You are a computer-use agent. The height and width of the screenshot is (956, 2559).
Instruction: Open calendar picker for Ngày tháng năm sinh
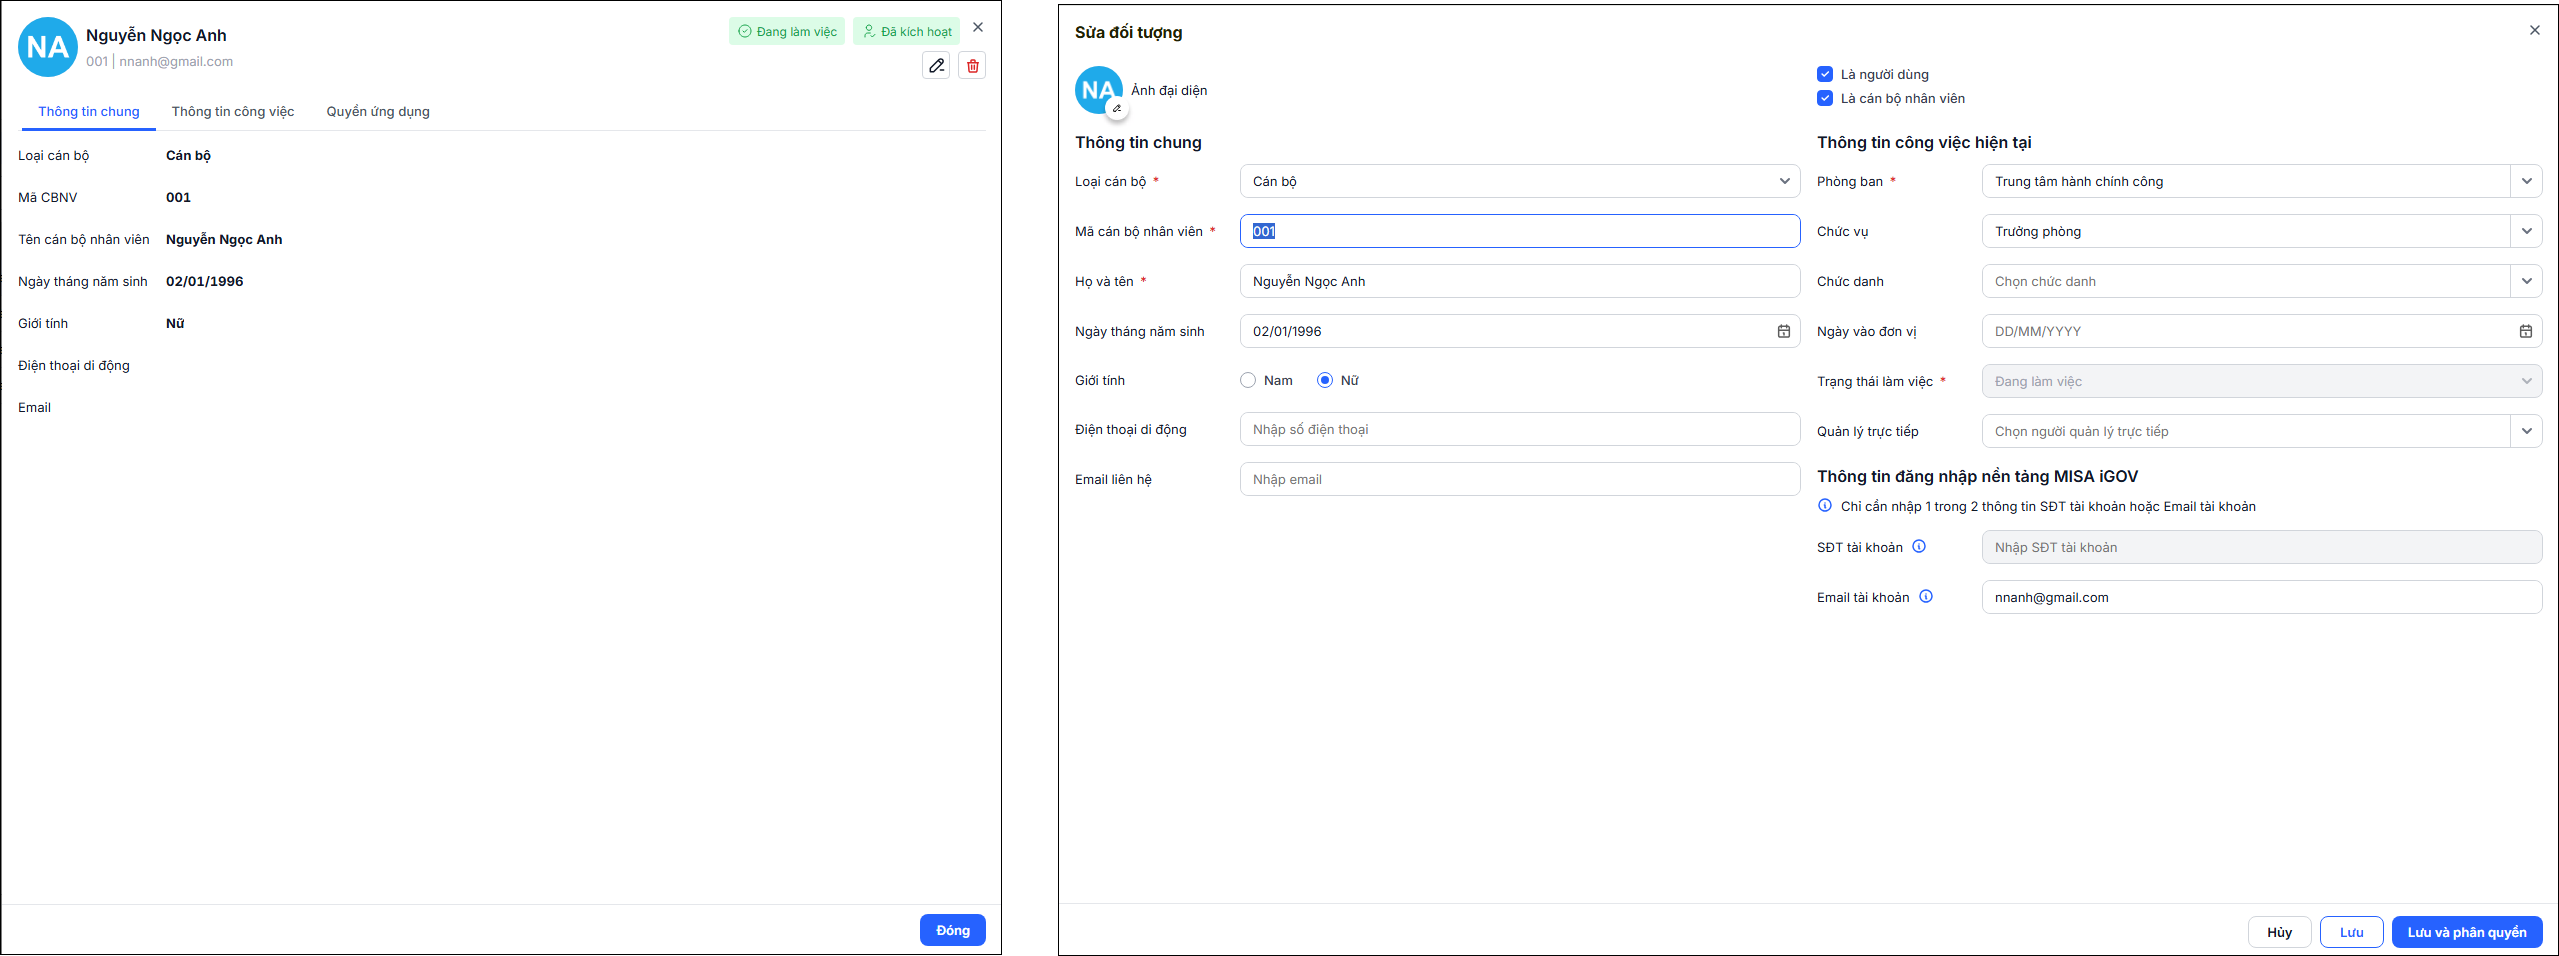tap(1783, 332)
